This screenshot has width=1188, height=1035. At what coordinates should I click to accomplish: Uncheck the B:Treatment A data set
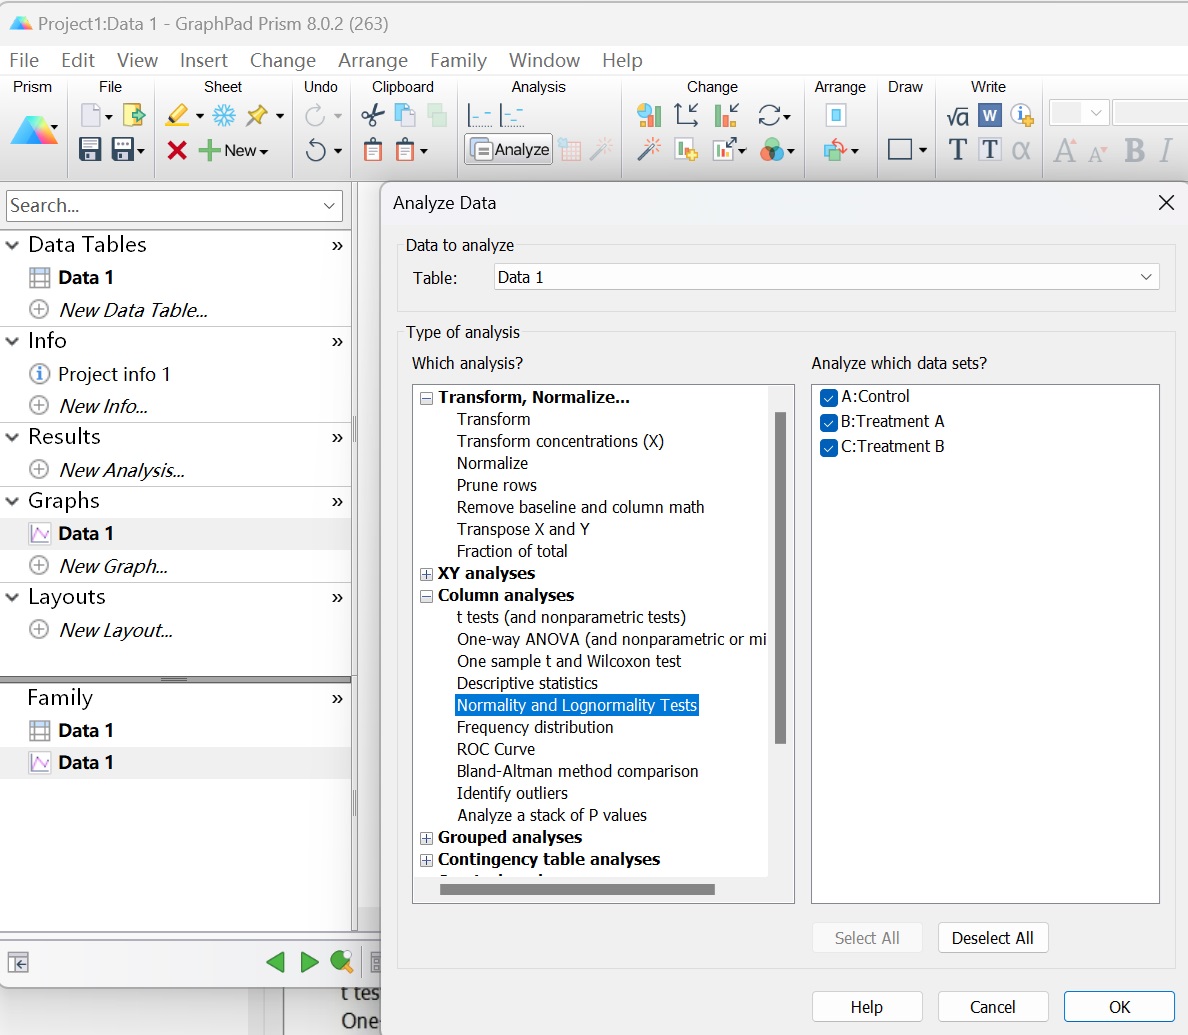point(828,422)
